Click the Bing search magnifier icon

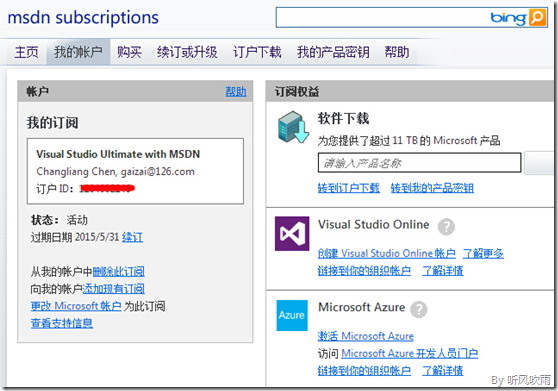(537, 17)
